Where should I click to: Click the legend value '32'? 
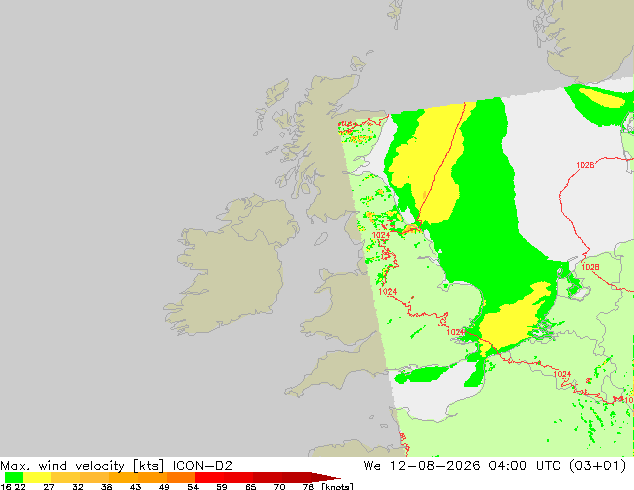click(x=78, y=487)
